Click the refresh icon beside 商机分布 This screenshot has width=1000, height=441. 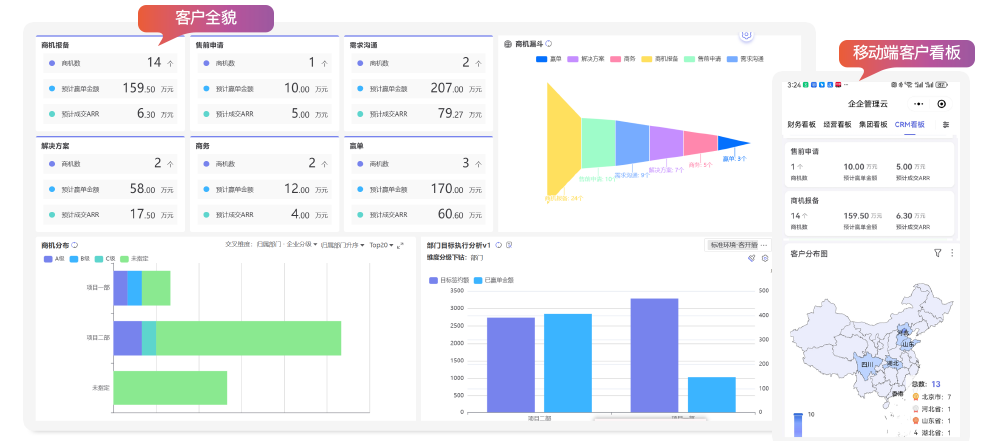(74, 245)
